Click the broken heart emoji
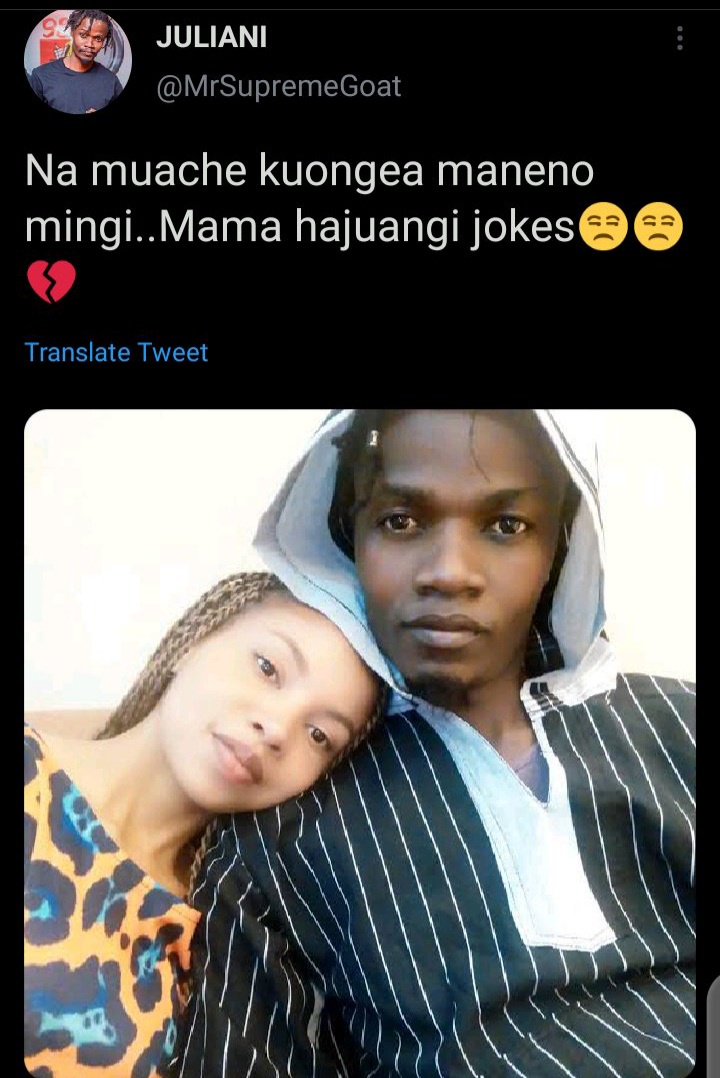Screen dimensions: 720x1078 point(50,281)
